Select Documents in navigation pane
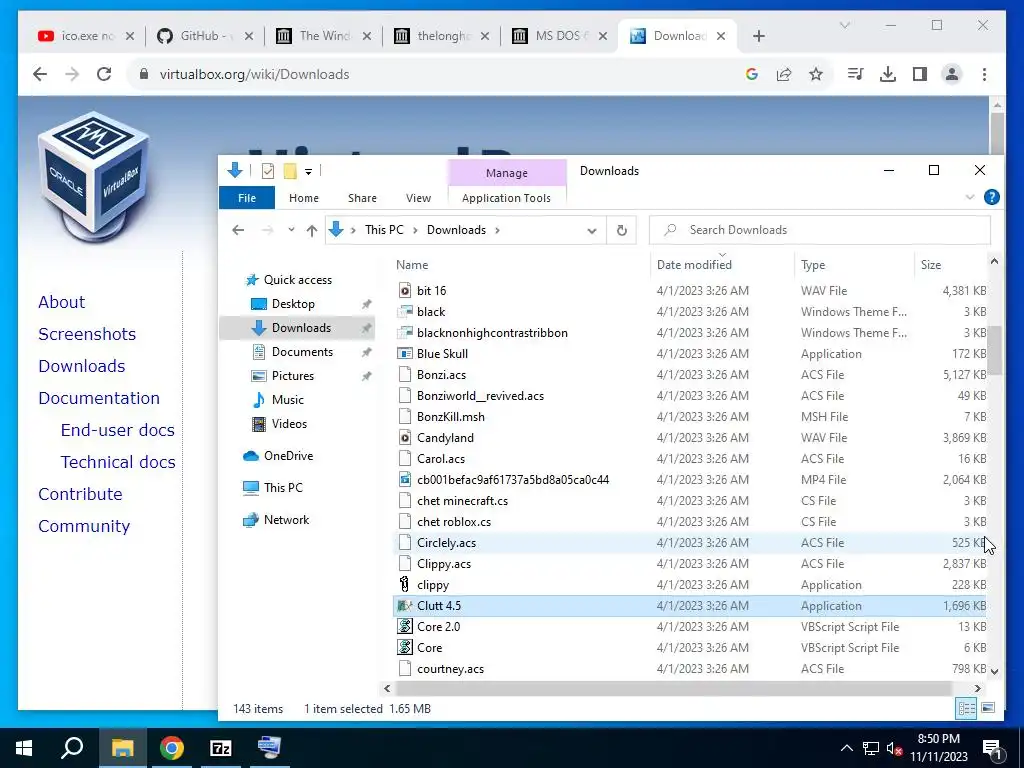This screenshot has width=1024, height=768. pyautogui.click(x=302, y=352)
